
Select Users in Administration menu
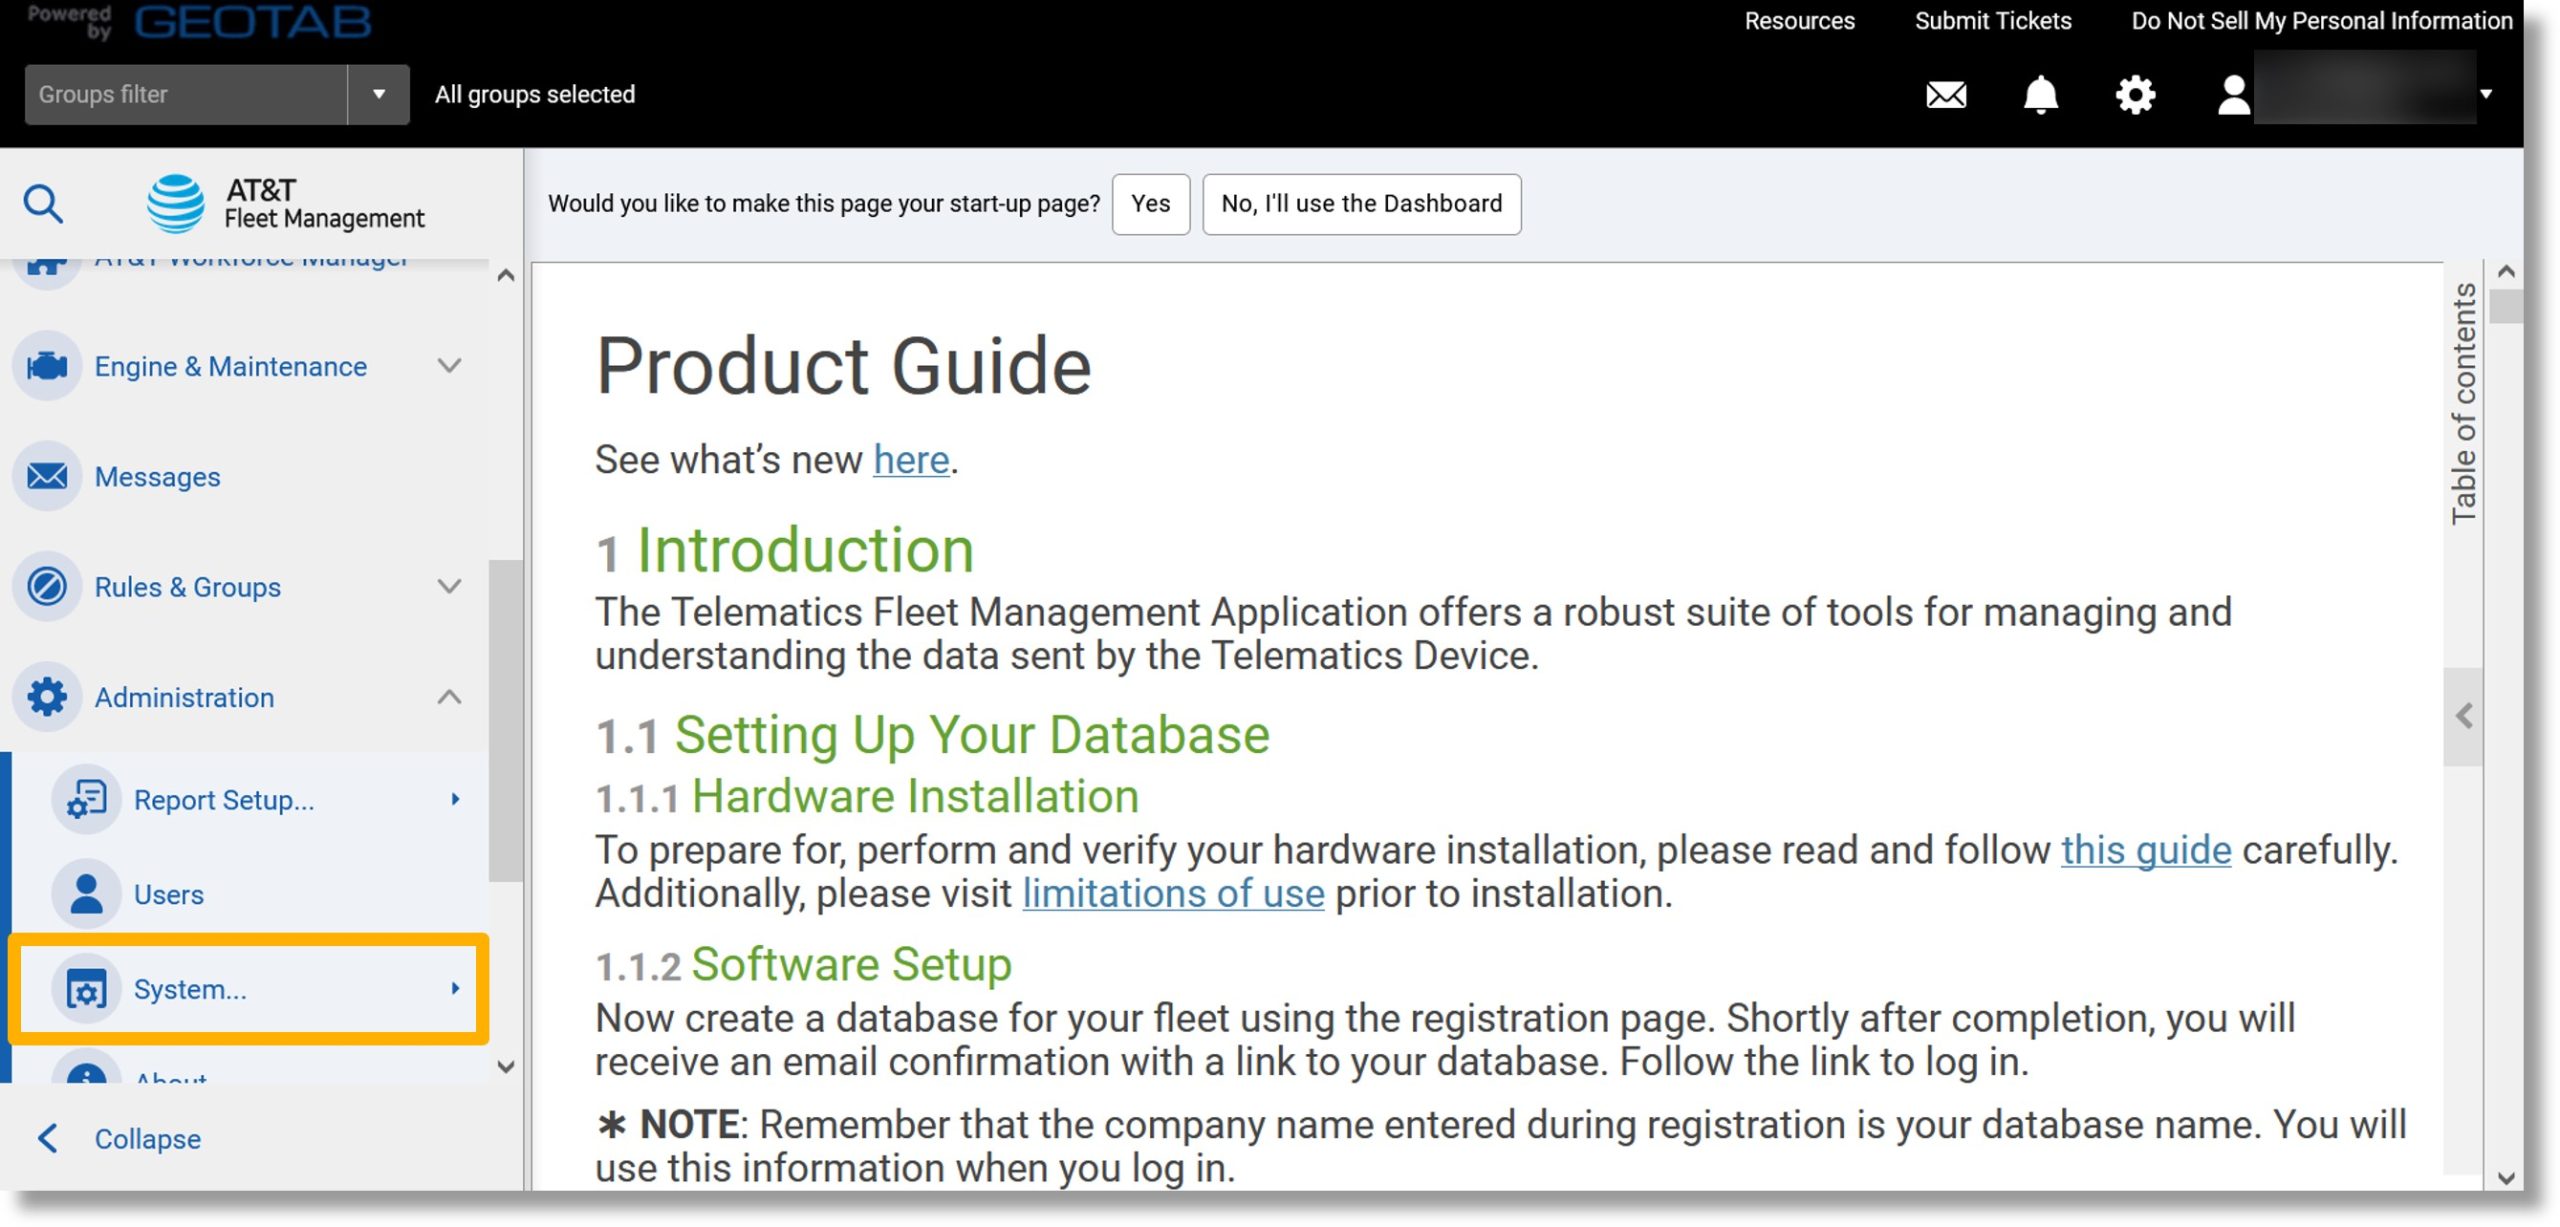tap(168, 894)
